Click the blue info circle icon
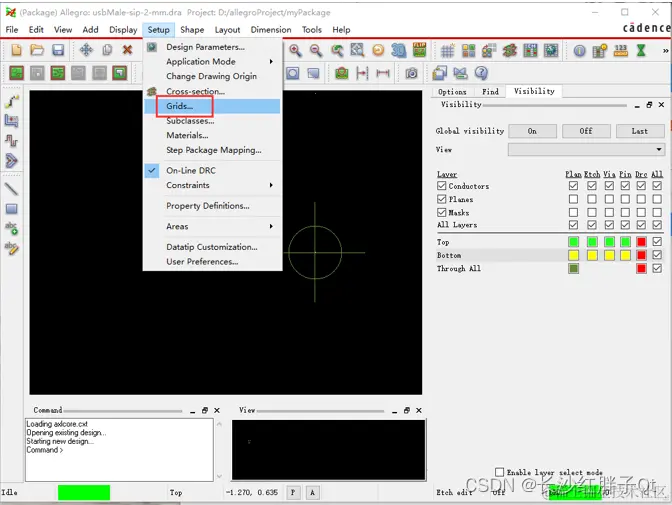Viewport: 672px width, 505px height. point(579,51)
